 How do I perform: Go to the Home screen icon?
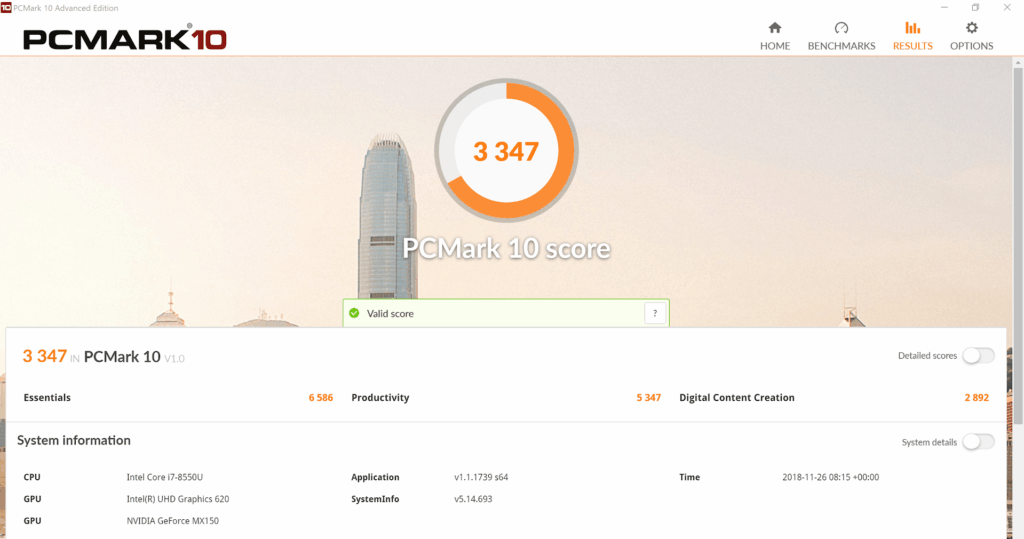pyautogui.click(x=774, y=28)
